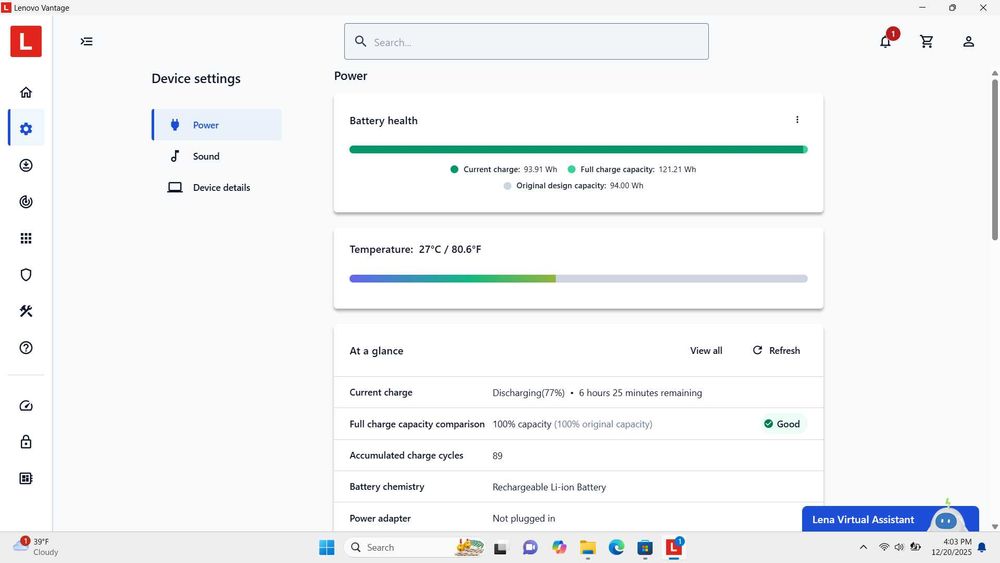Click 'Rechargeable Li-ion Battery' chemistry value

tap(549, 487)
